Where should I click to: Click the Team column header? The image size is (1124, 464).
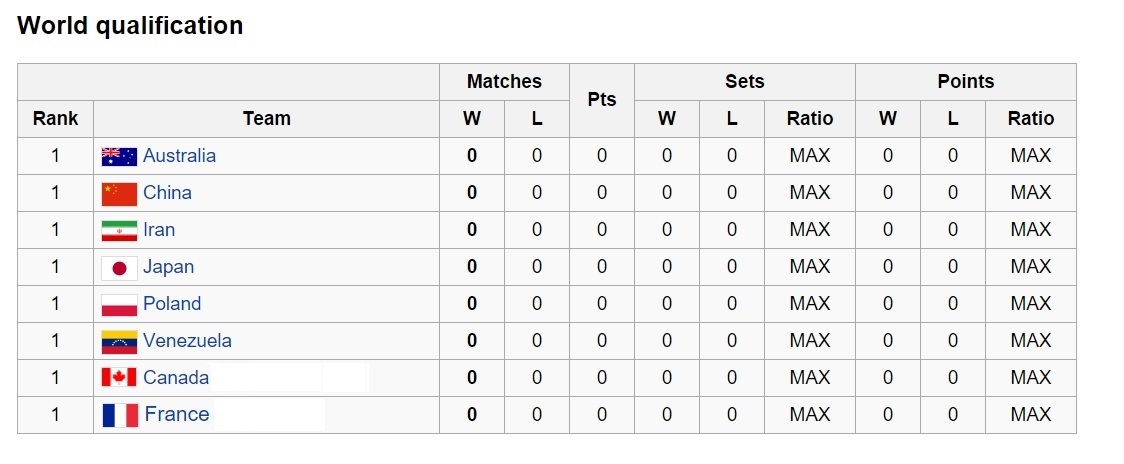266,119
